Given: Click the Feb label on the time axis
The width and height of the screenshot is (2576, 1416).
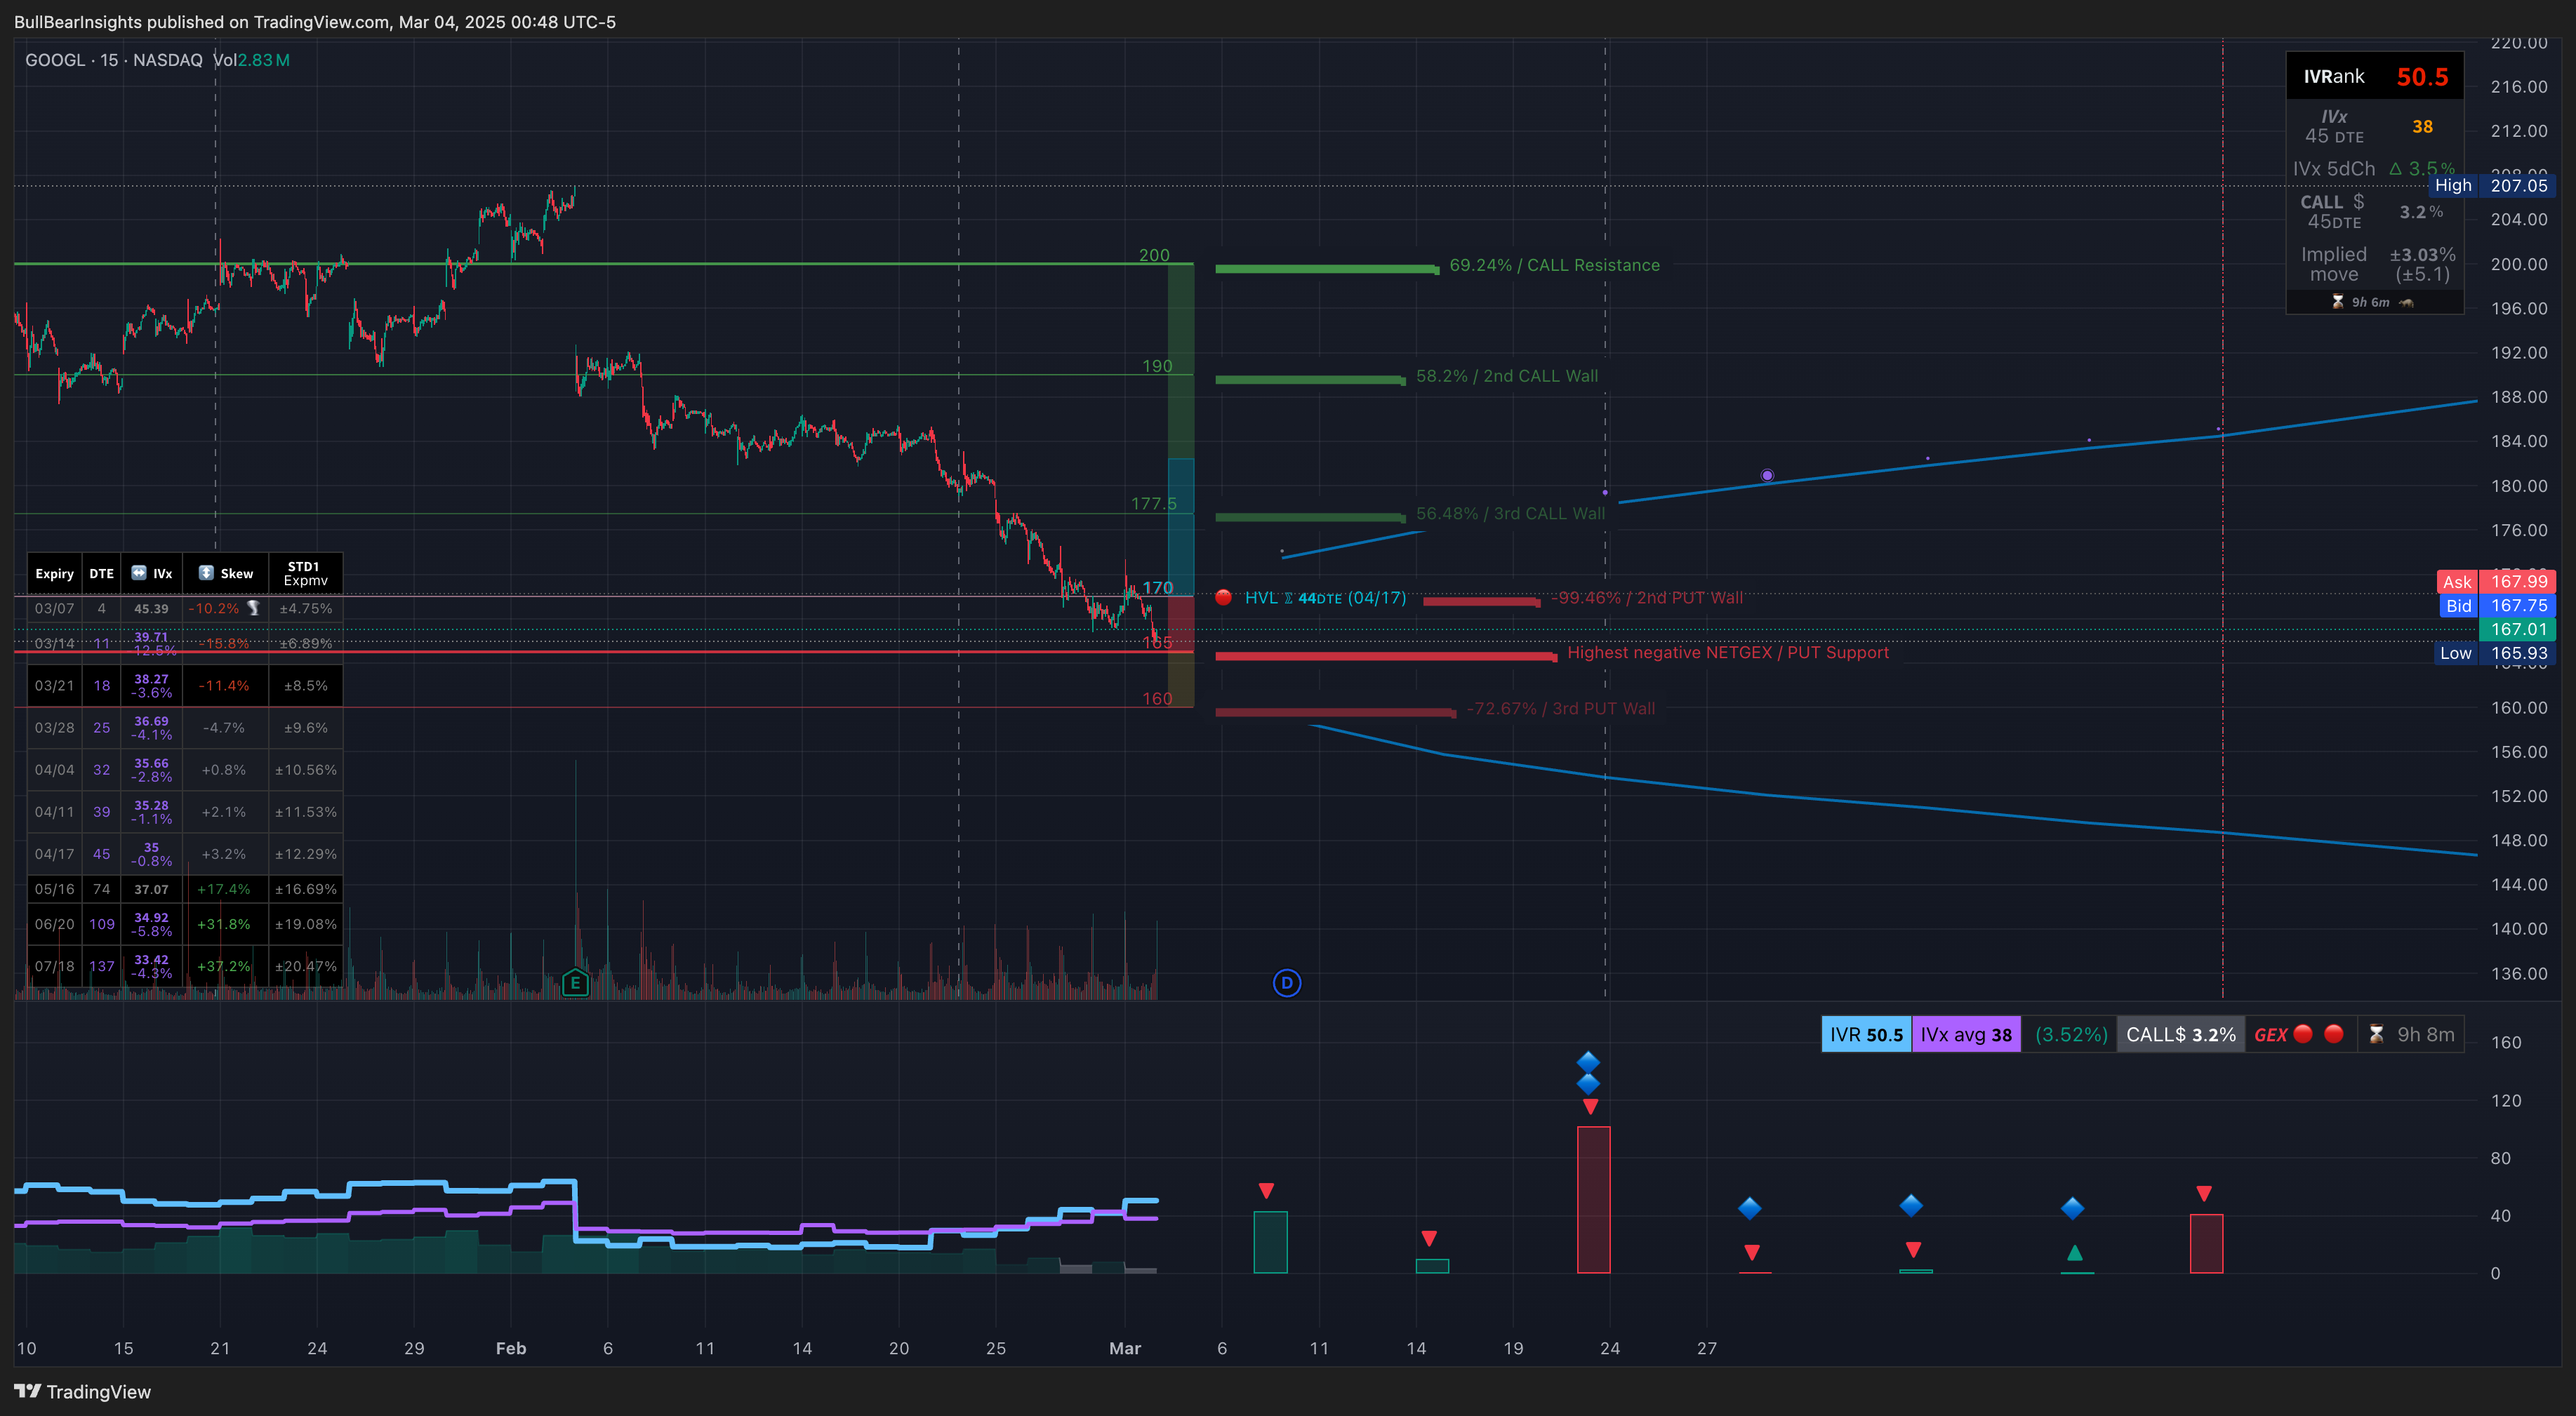Looking at the screenshot, I should pos(511,1348).
